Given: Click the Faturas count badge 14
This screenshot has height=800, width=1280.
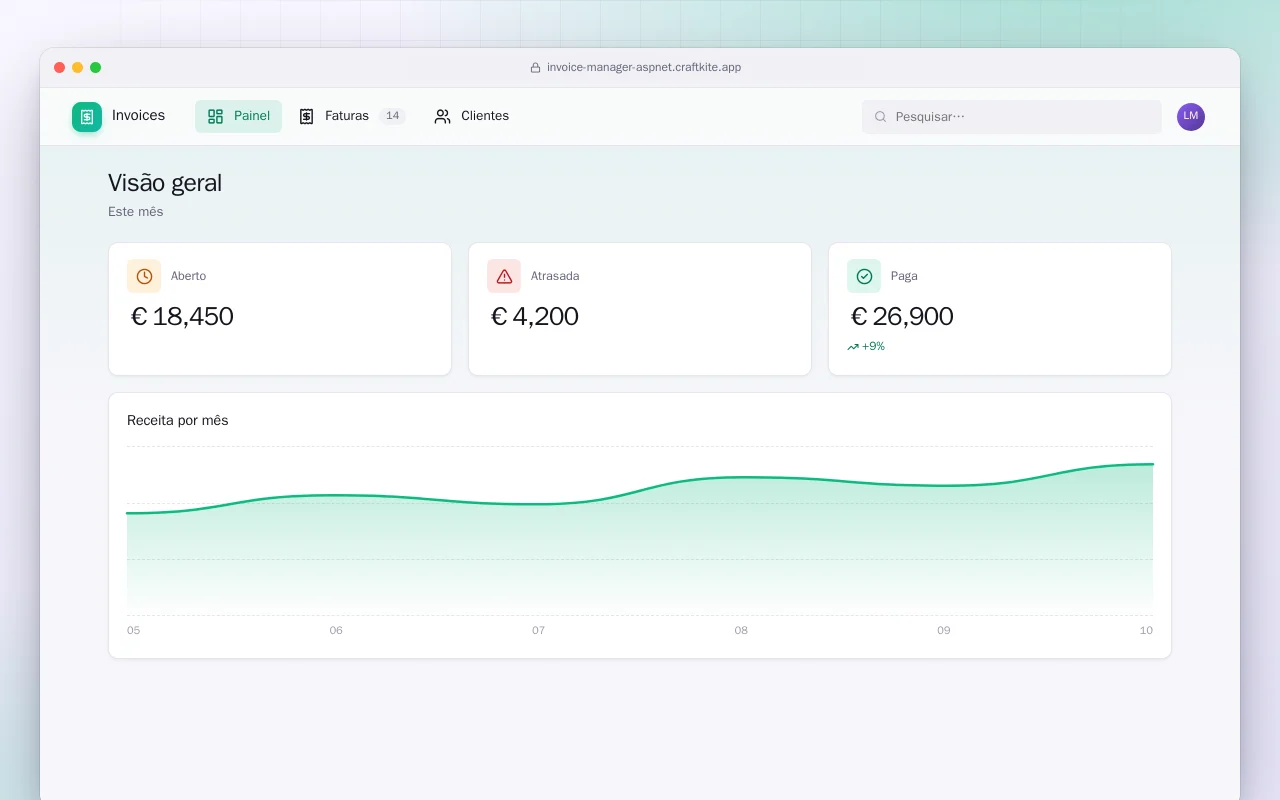Looking at the screenshot, I should click(x=393, y=116).
